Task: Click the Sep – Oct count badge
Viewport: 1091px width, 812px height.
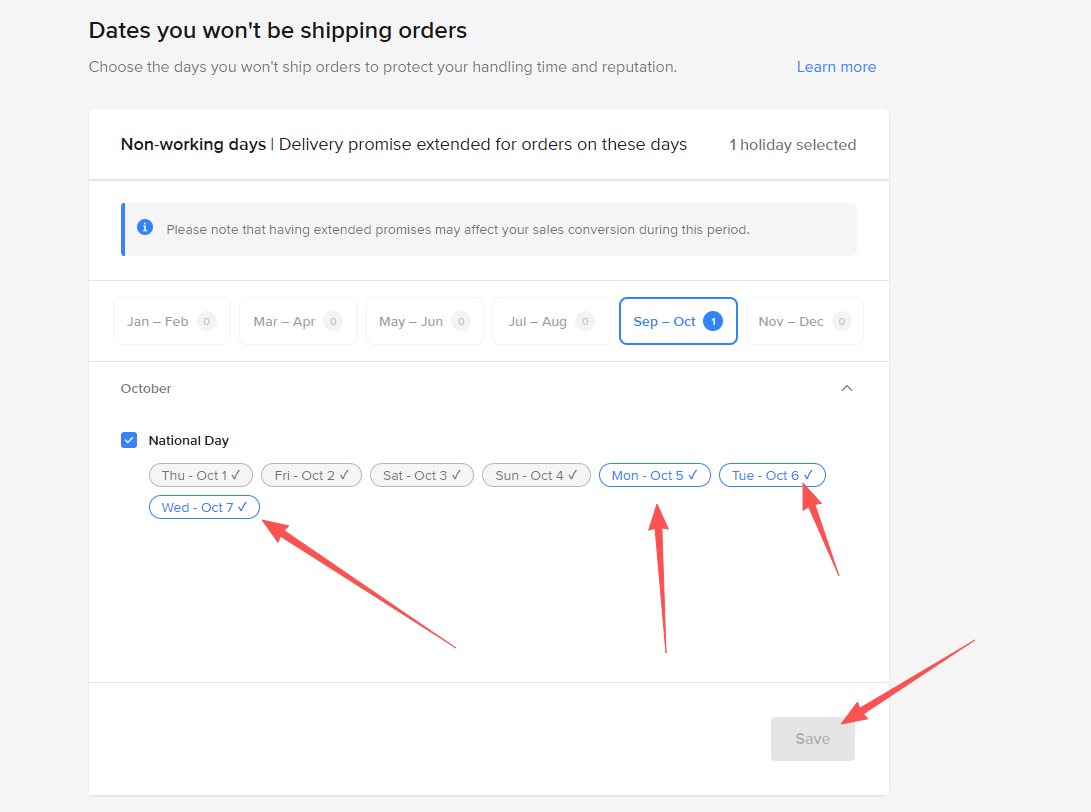Action: click(x=712, y=321)
